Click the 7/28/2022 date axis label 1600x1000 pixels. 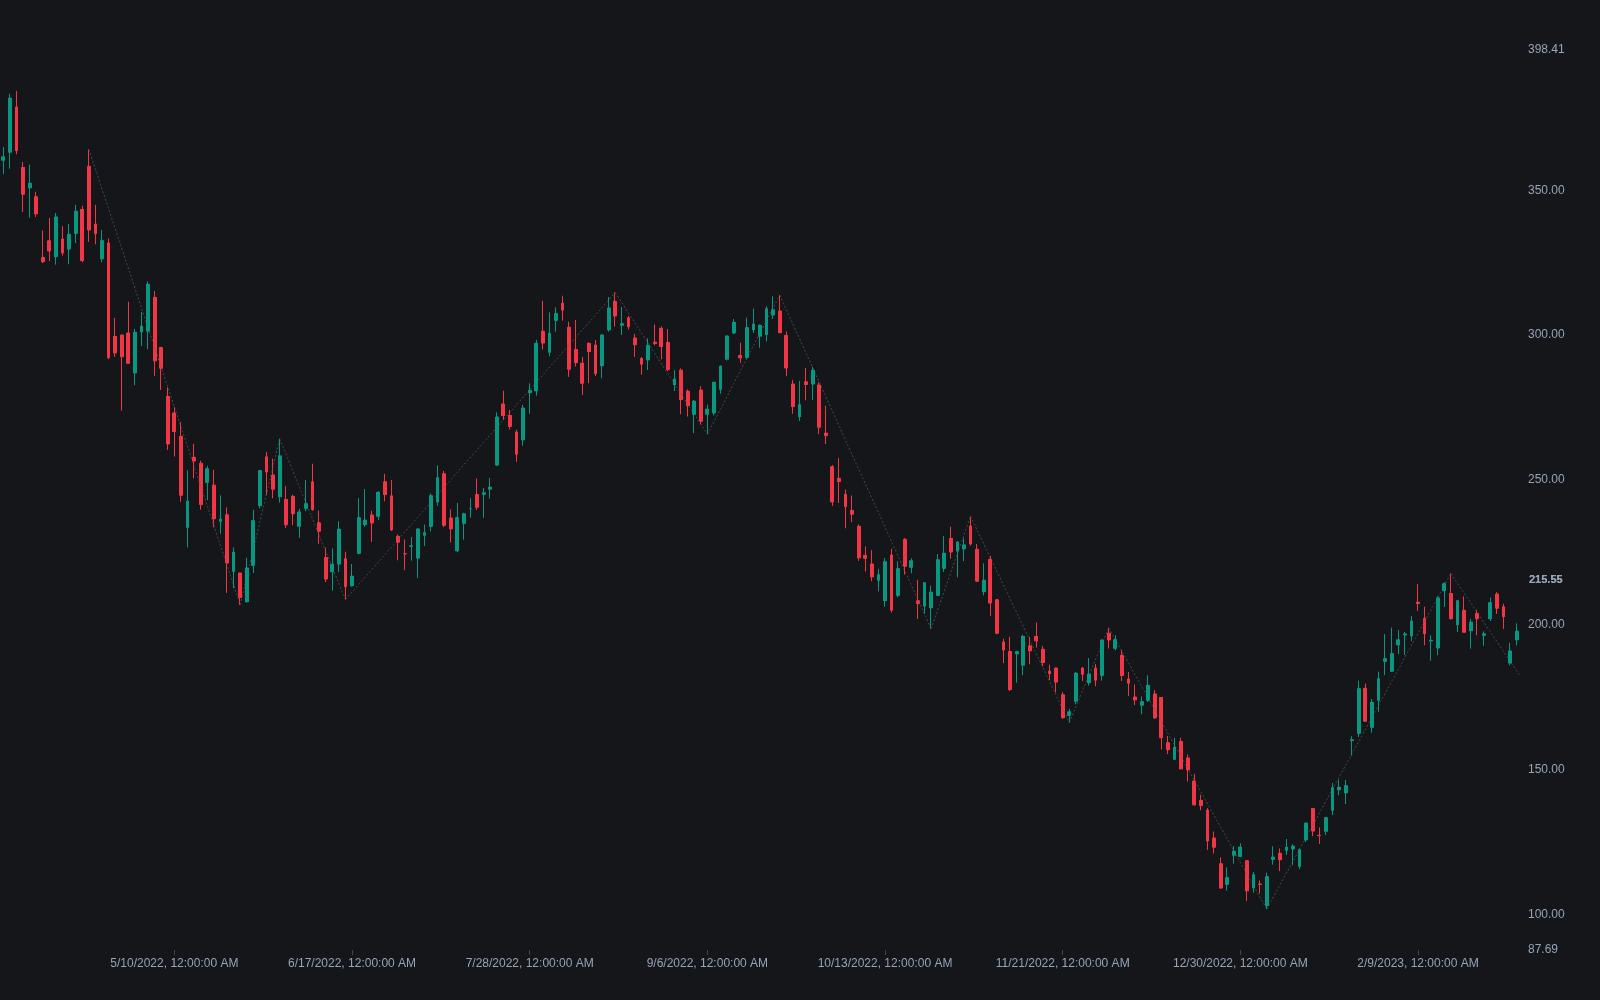(529, 963)
